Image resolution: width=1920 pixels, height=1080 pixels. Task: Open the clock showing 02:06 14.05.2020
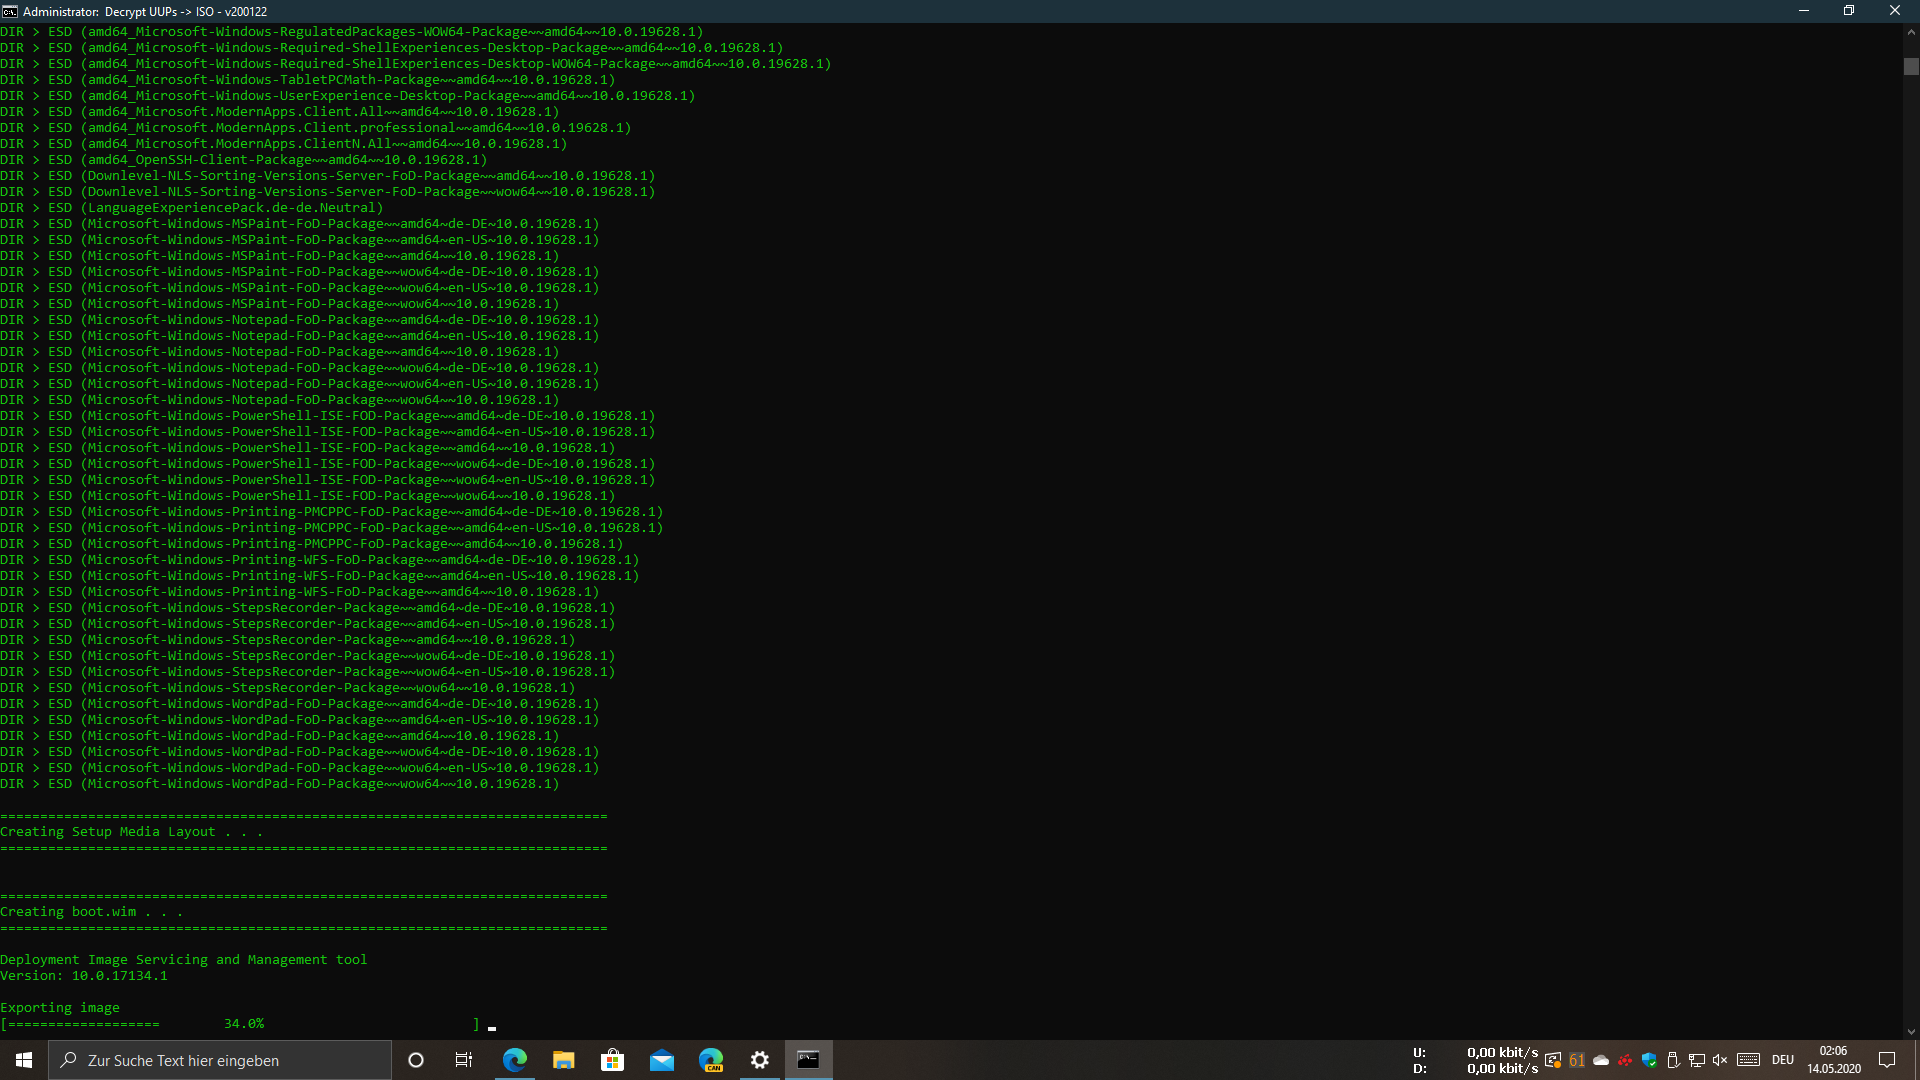[x=1834, y=1060]
